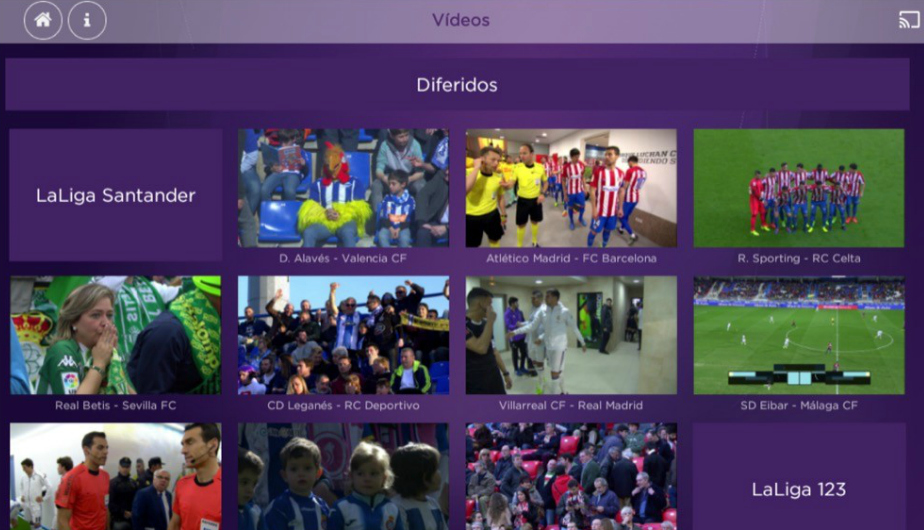Play the D. Alavés - Valencia CF video thumbnail
This screenshot has width=924, height=530.
click(x=343, y=188)
